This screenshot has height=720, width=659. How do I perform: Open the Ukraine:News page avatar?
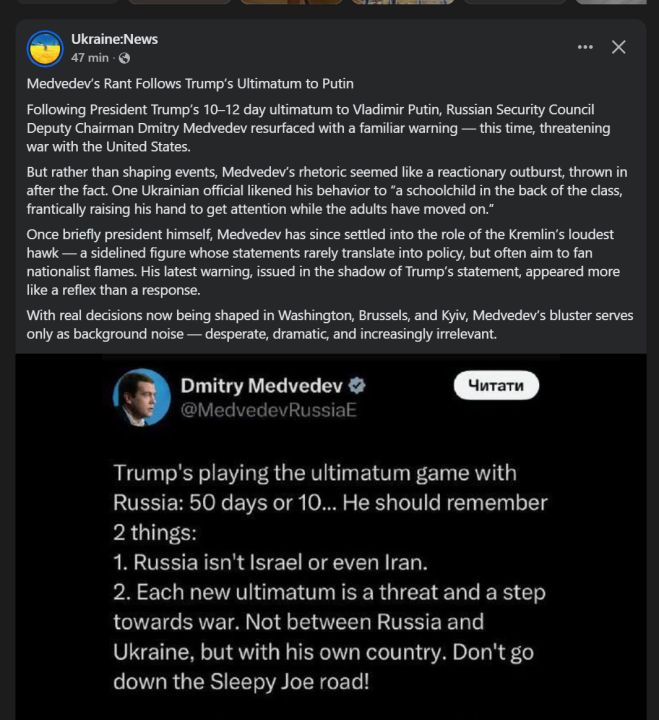(x=45, y=48)
